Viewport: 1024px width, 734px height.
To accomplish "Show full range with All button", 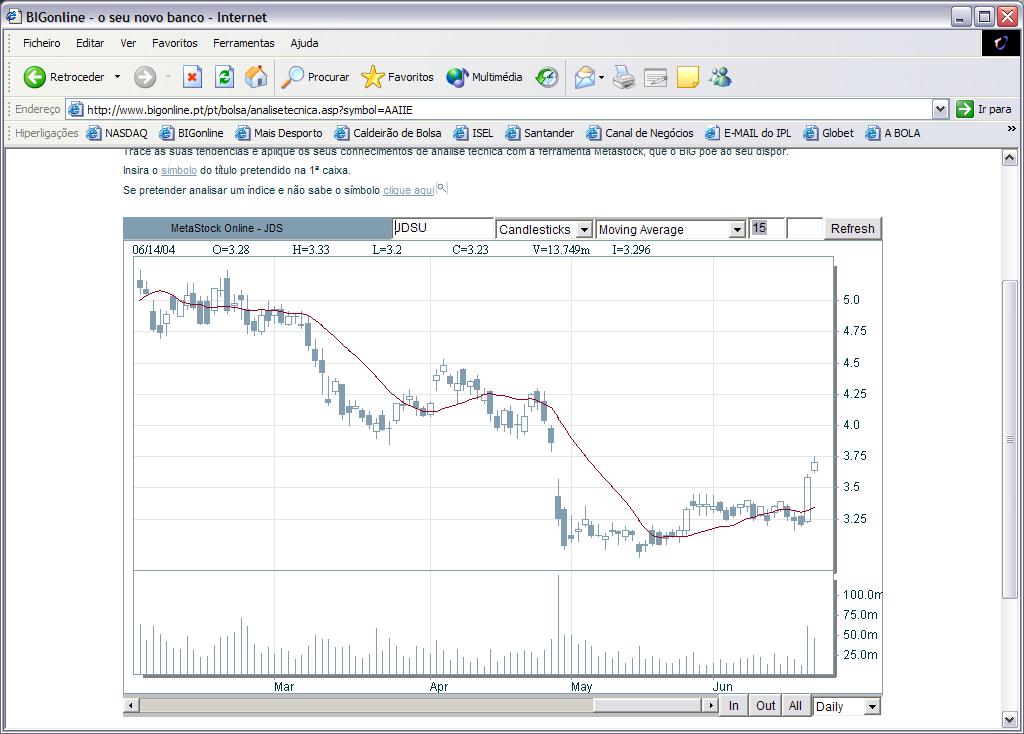I will point(795,706).
